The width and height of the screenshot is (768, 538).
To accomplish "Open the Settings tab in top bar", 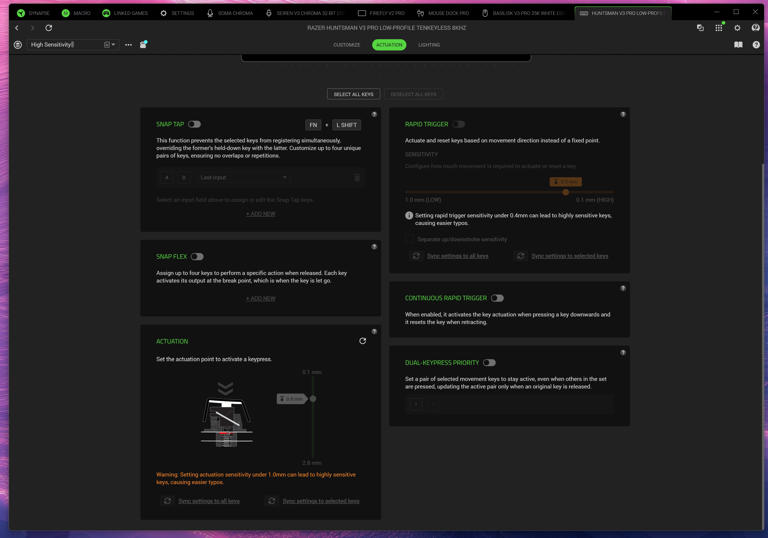I will (177, 13).
